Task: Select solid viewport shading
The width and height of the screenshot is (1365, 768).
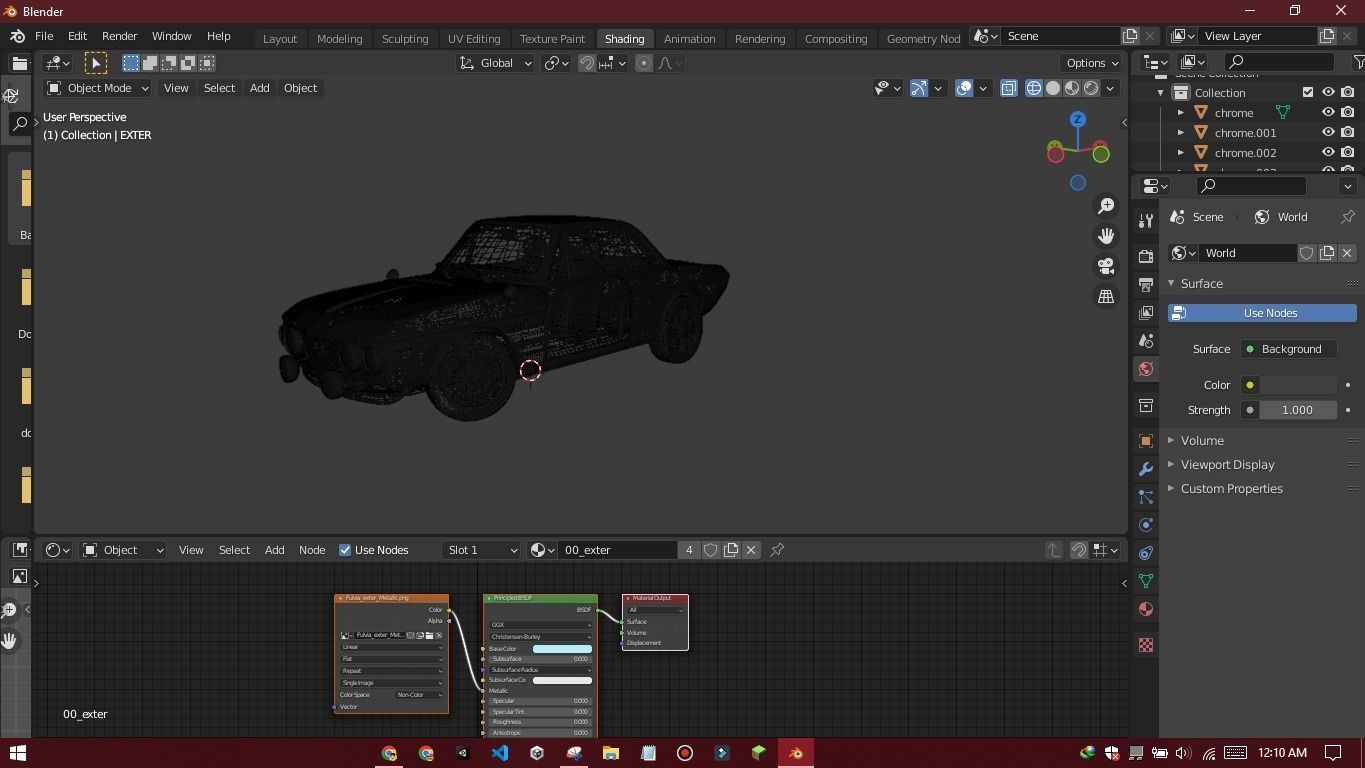Action: (1053, 88)
